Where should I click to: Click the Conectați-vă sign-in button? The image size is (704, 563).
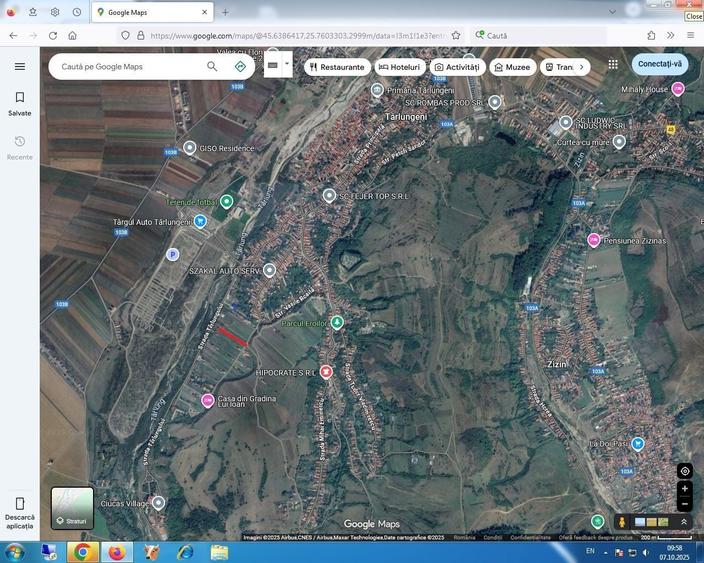[x=660, y=64]
